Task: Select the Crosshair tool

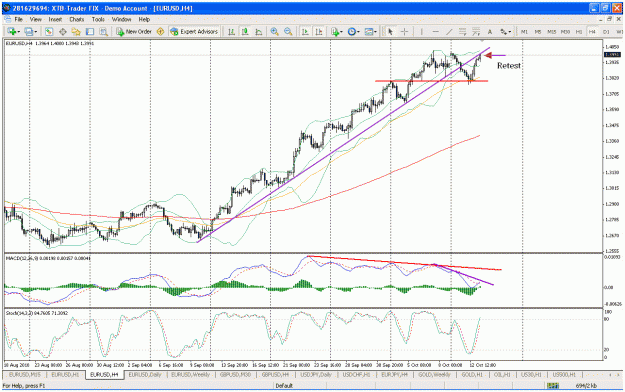Action: click(404, 32)
